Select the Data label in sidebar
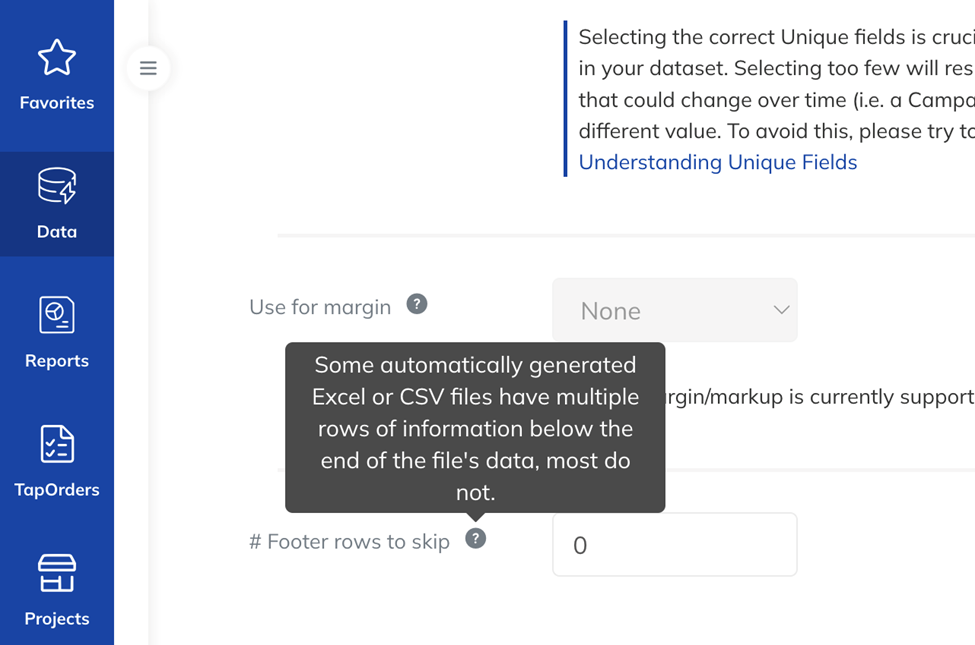Viewport: 975px width, 645px height. (x=57, y=231)
